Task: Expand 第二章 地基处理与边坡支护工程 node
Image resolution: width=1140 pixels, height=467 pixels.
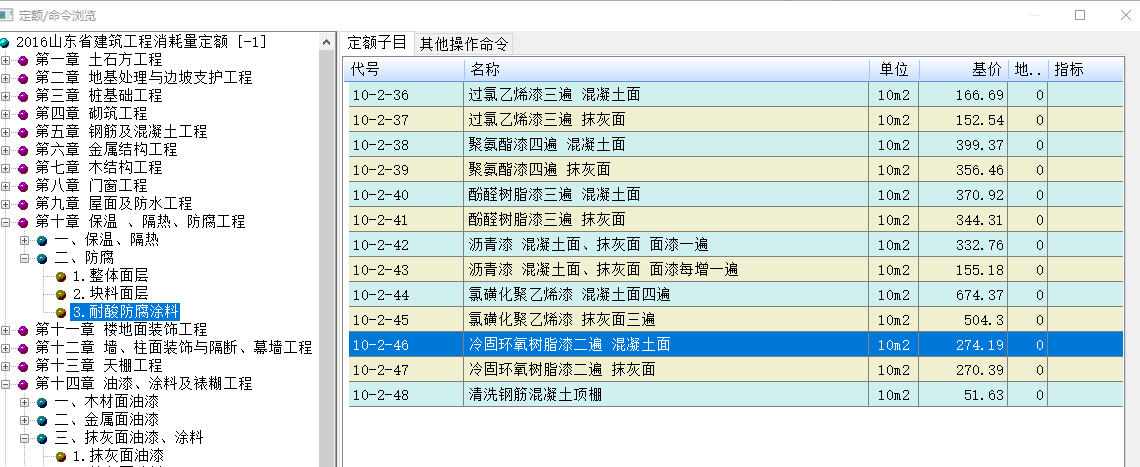Action: pyautogui.click(x=6, y=78)
